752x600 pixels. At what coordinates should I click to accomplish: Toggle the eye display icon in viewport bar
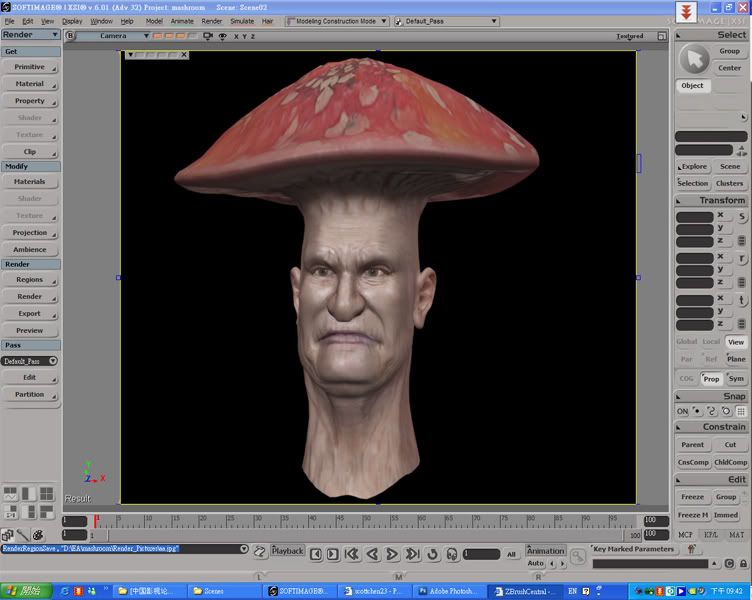point(223,36)
